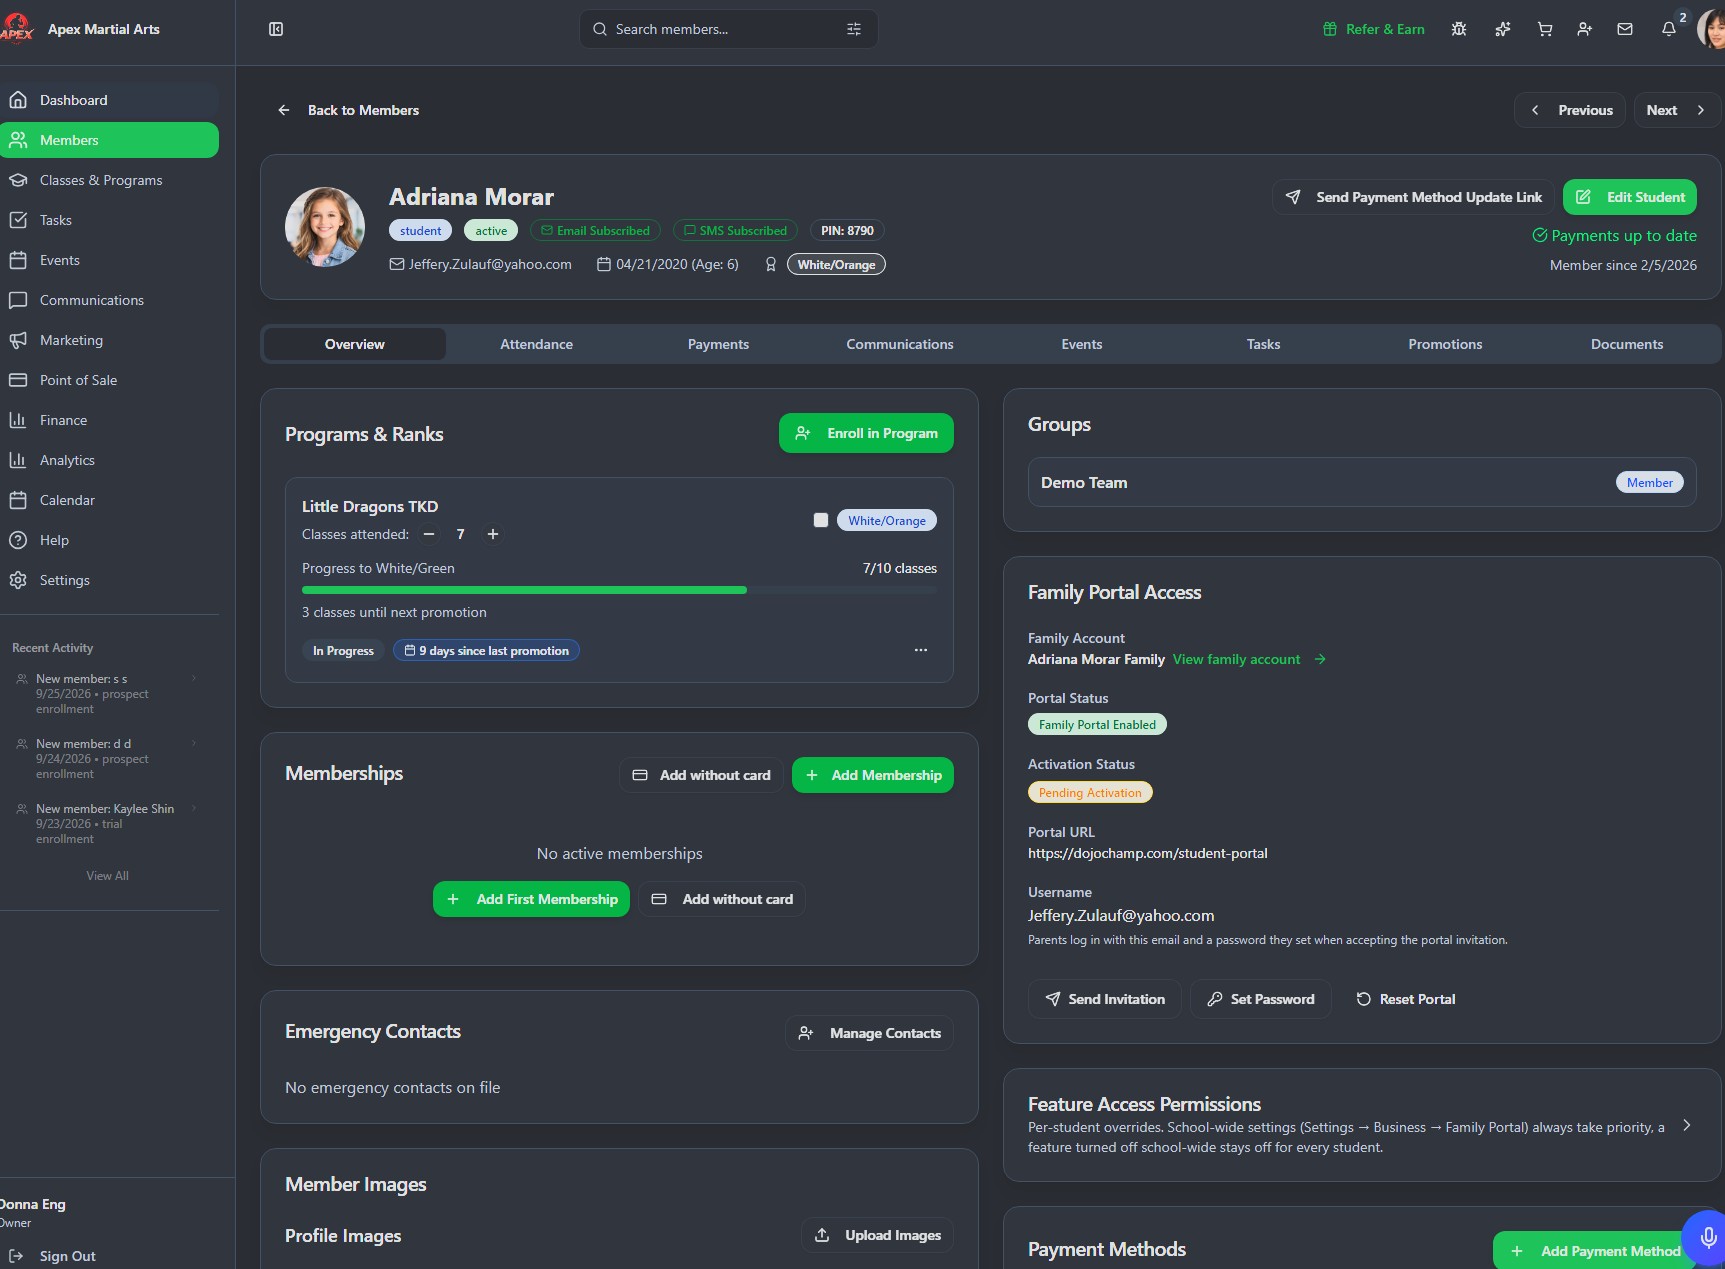This screenshot has height=1269, width=1725.
Task: Open the Documents tab
Action: (1627, 344)
